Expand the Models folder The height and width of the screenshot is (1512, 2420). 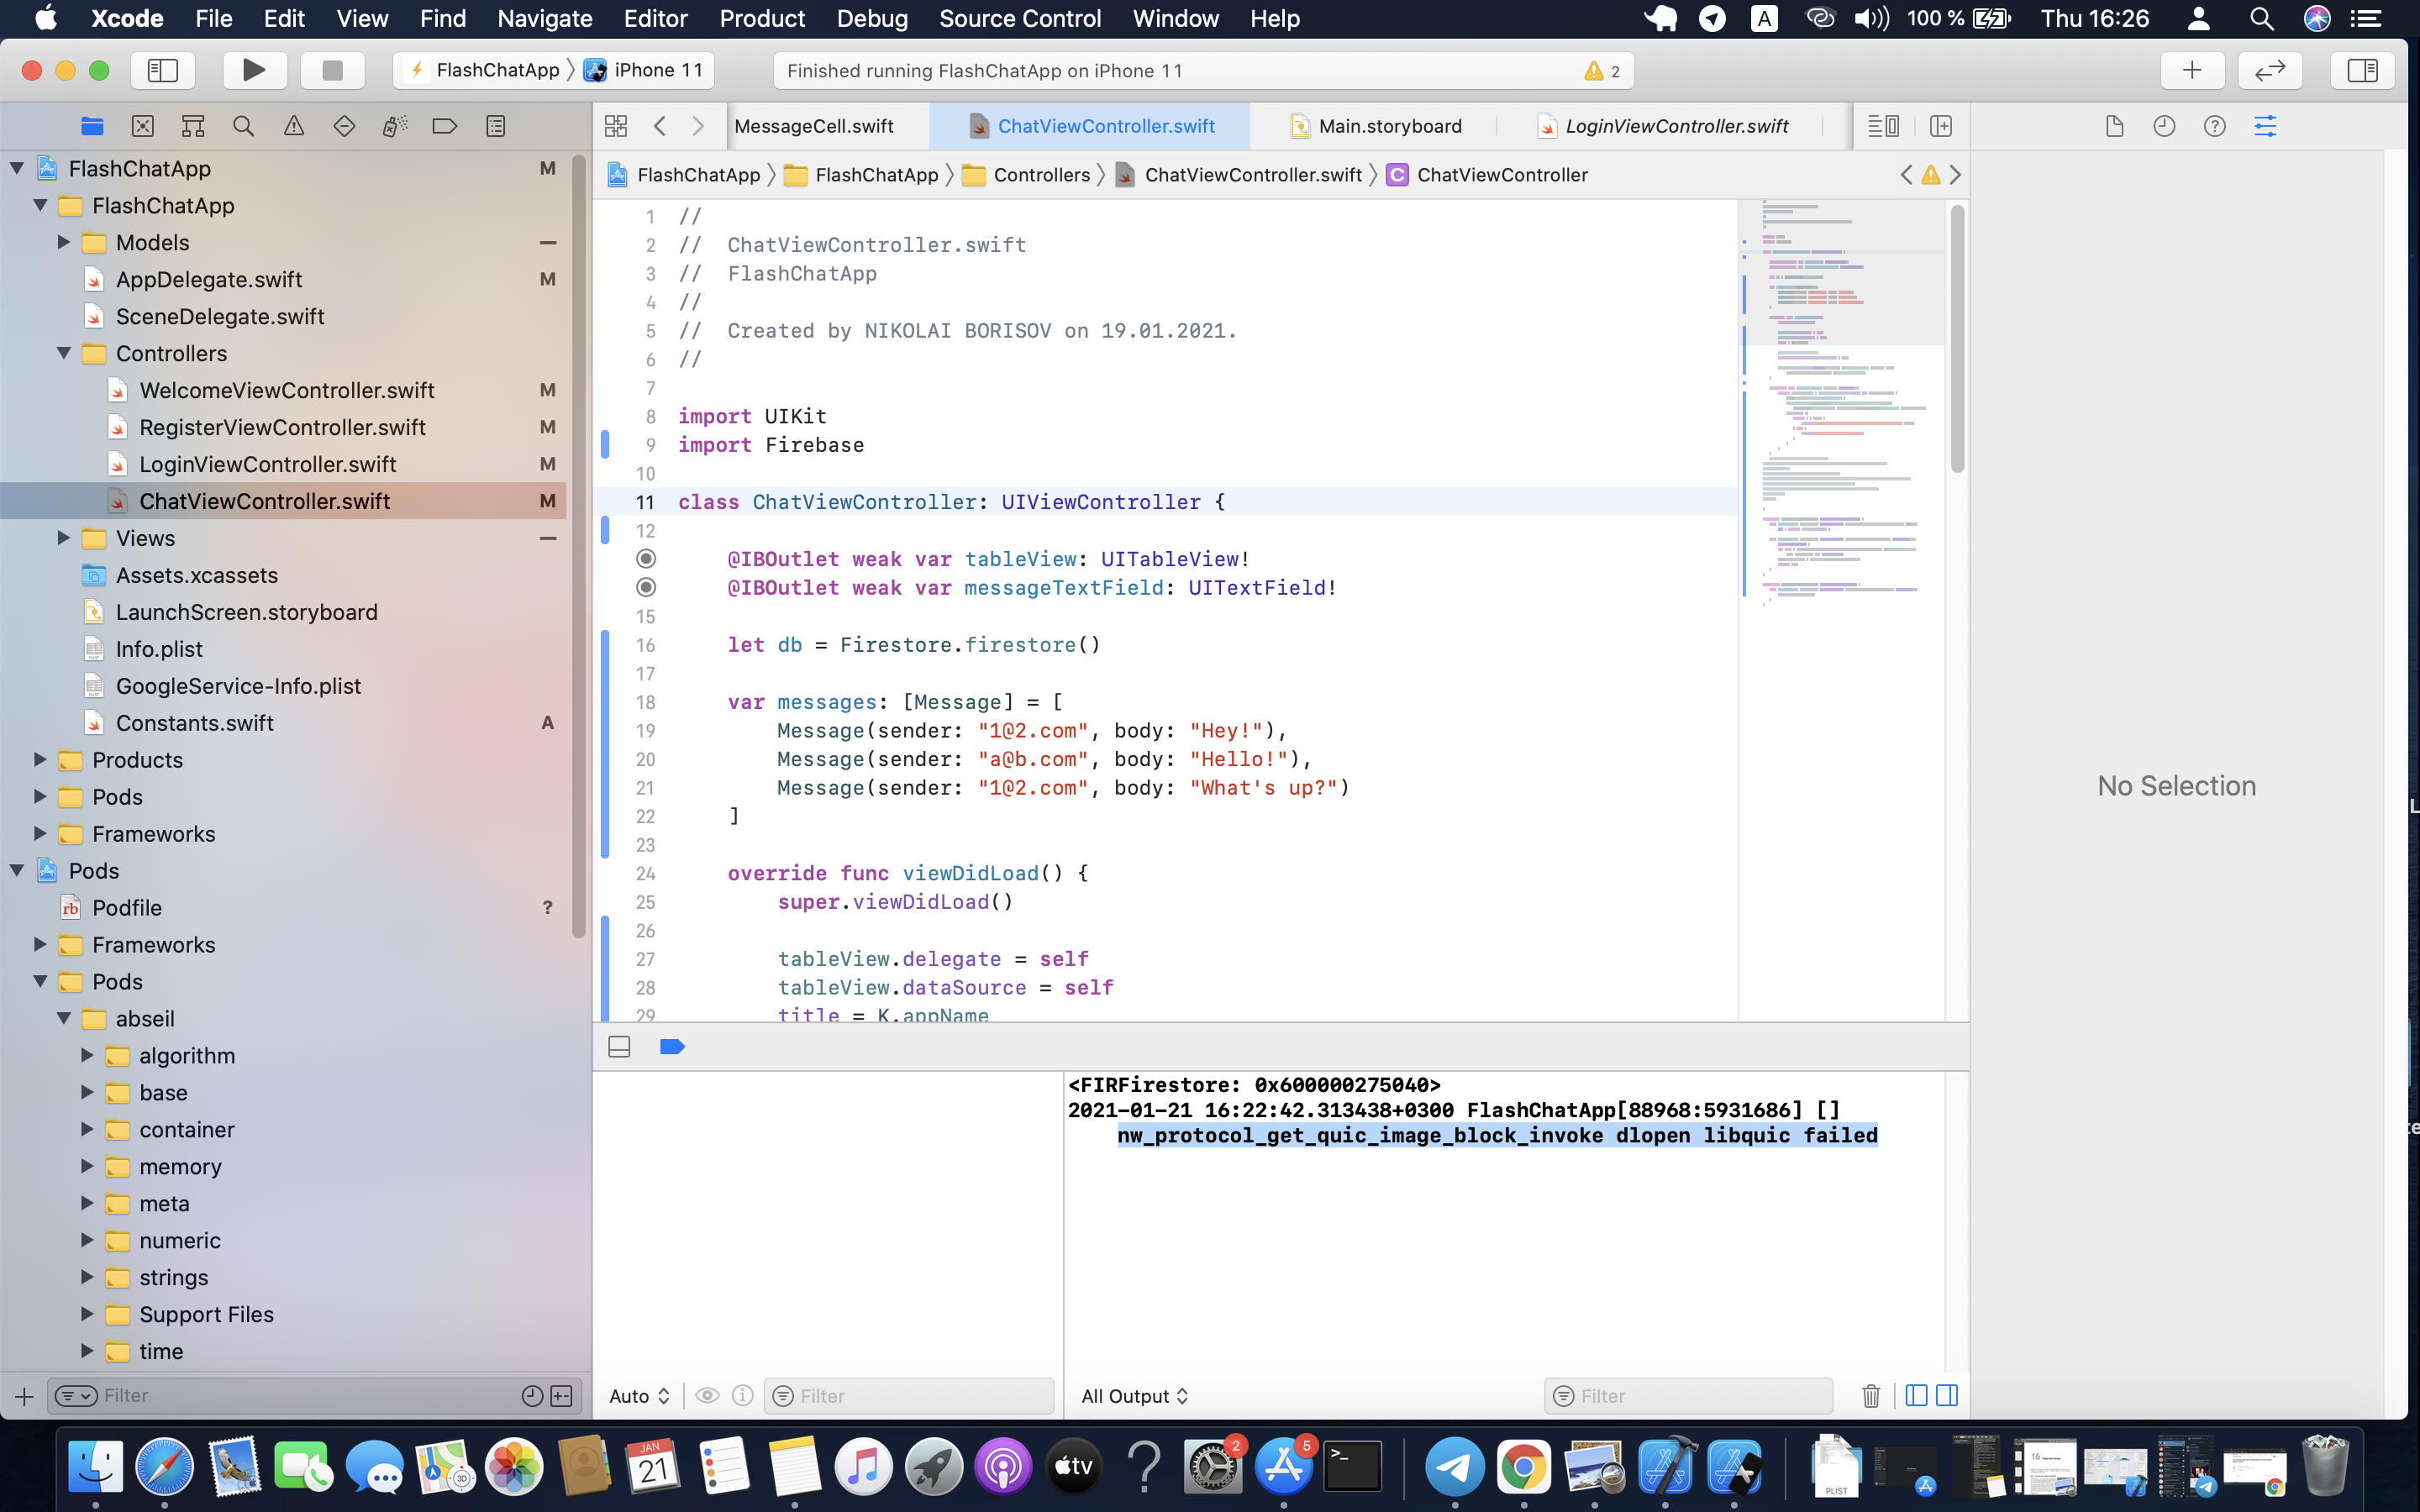pyautogui.click(x=64, y=242)
